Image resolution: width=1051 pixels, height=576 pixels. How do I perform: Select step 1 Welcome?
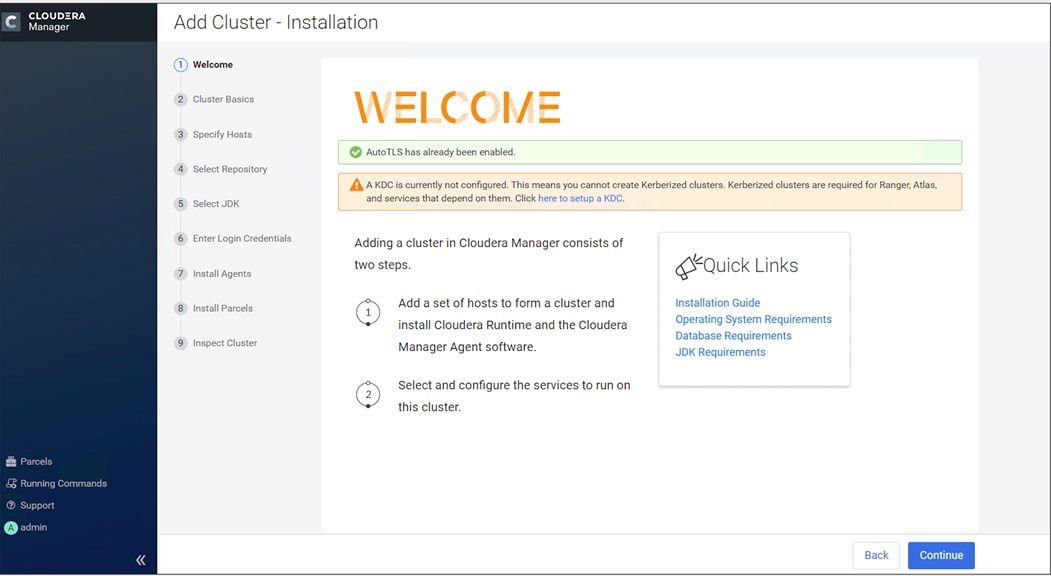click(x=204, y=64)
